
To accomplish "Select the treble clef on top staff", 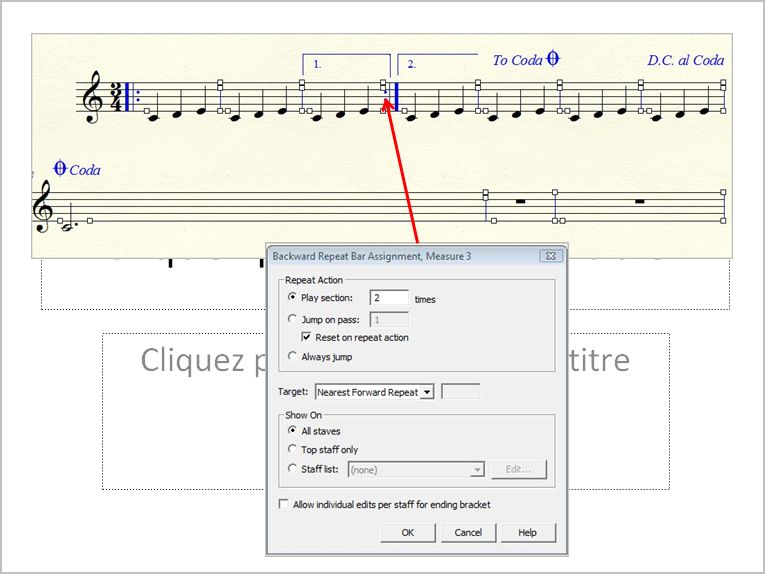I will point(94,97).
